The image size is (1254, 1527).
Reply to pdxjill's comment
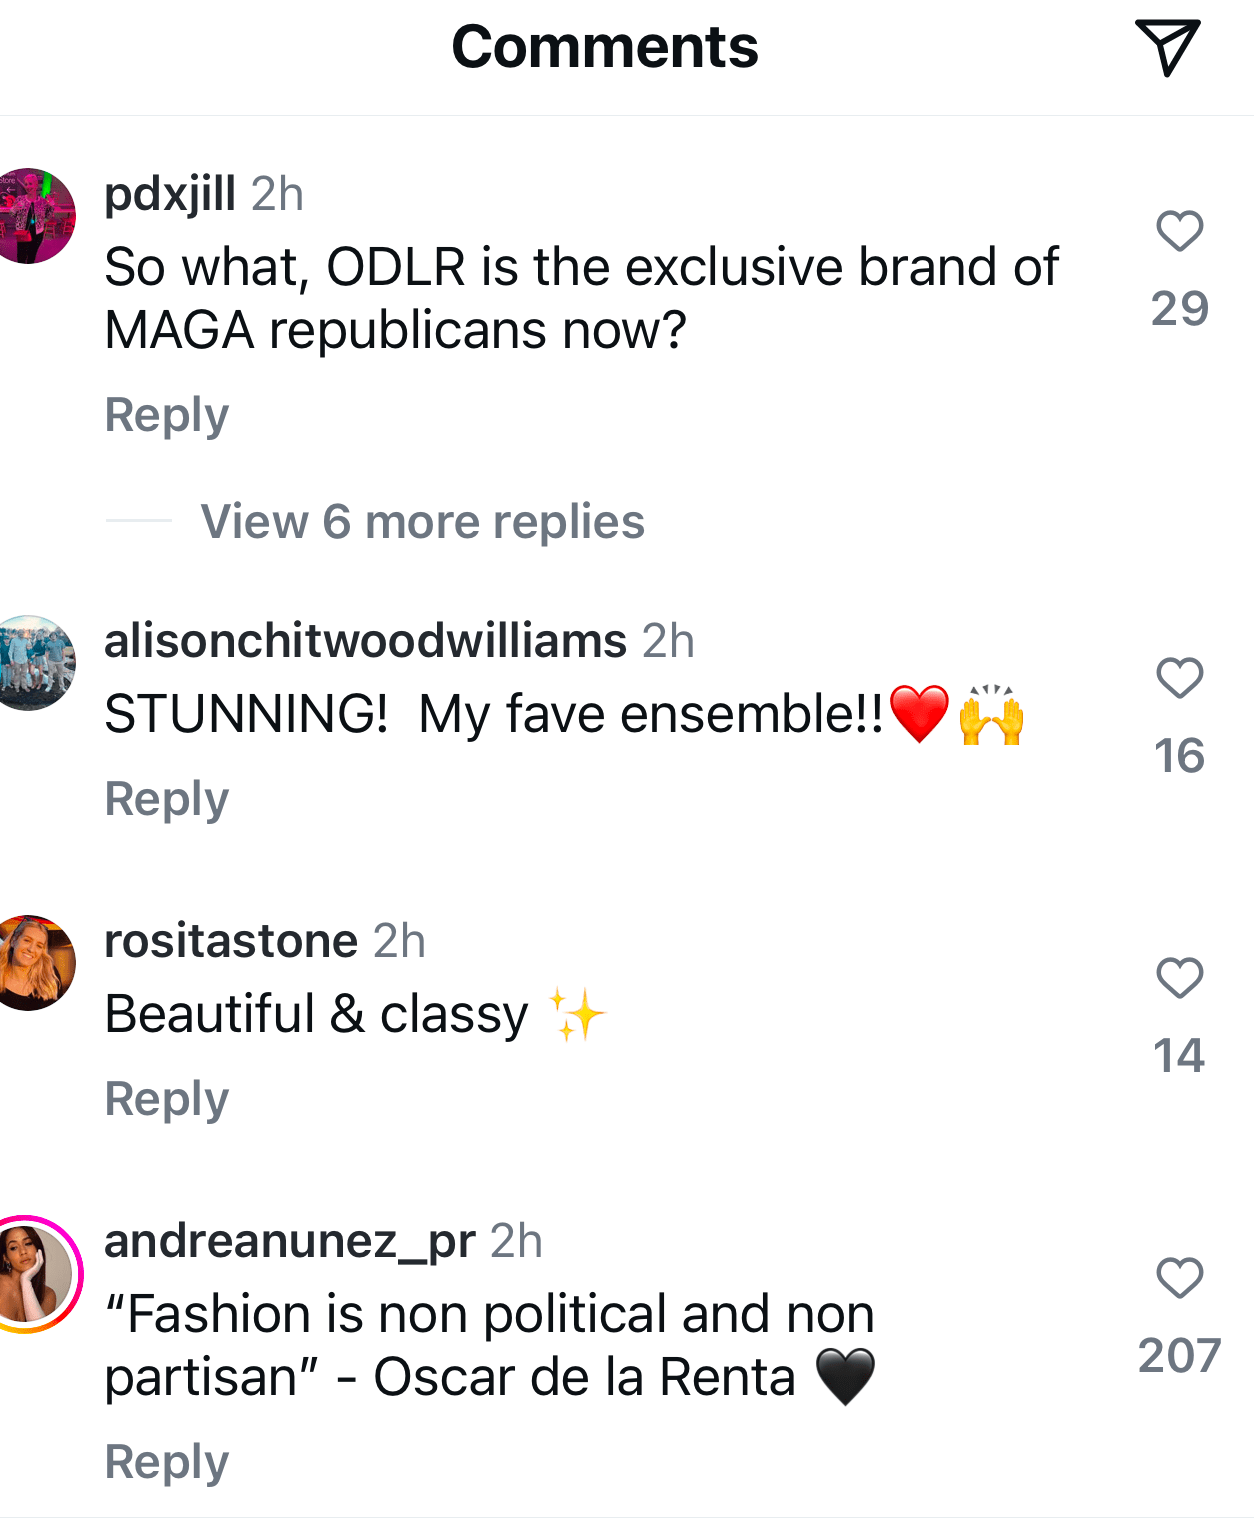click(x=167, y=415)
